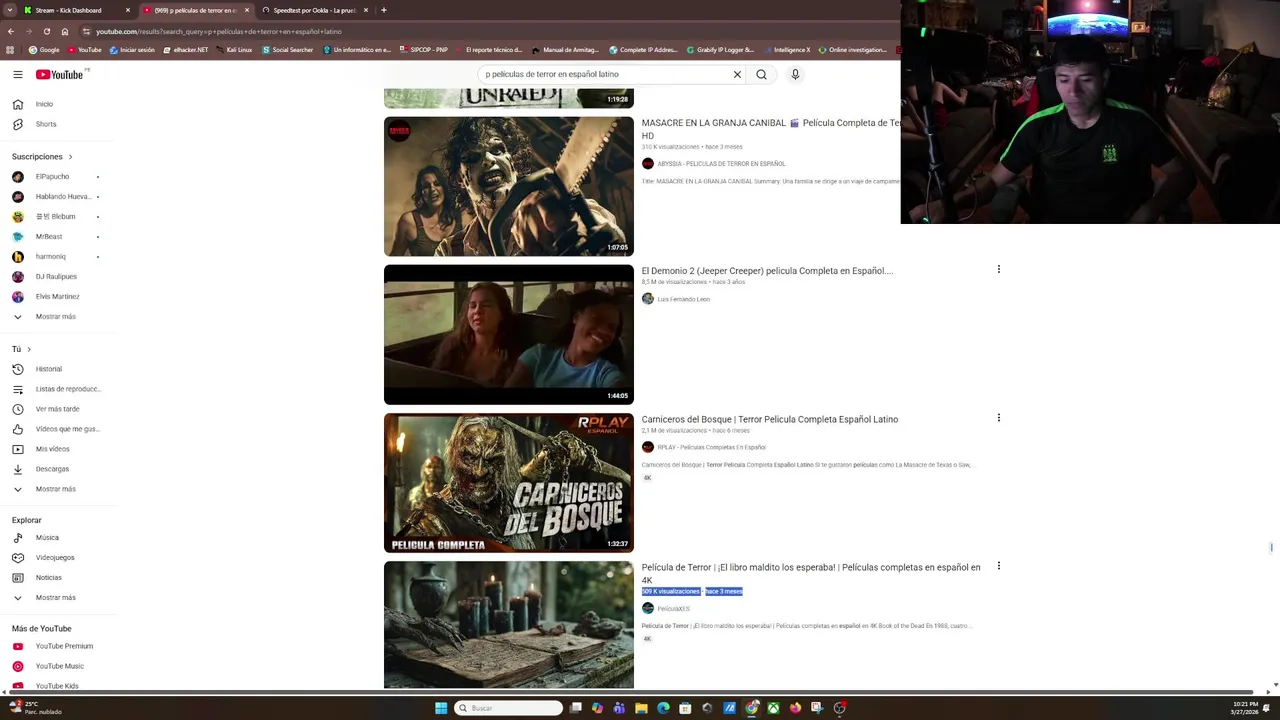Open Videojuegos under Explorar
This screenshot has width=1280, height=720.
click(x=57, y=557)
